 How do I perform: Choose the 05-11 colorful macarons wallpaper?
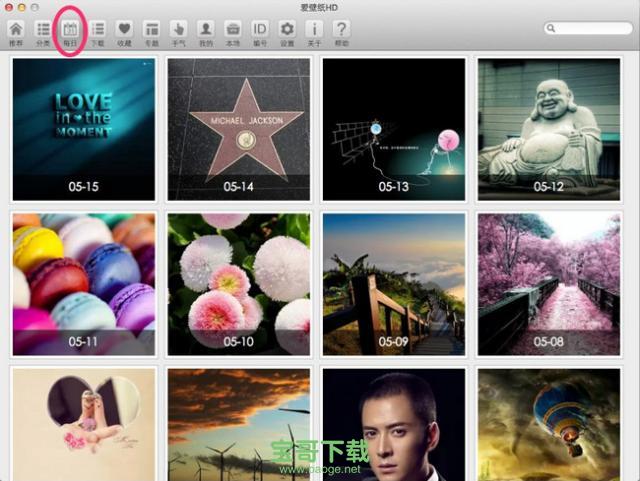click(x=84, y=284)
